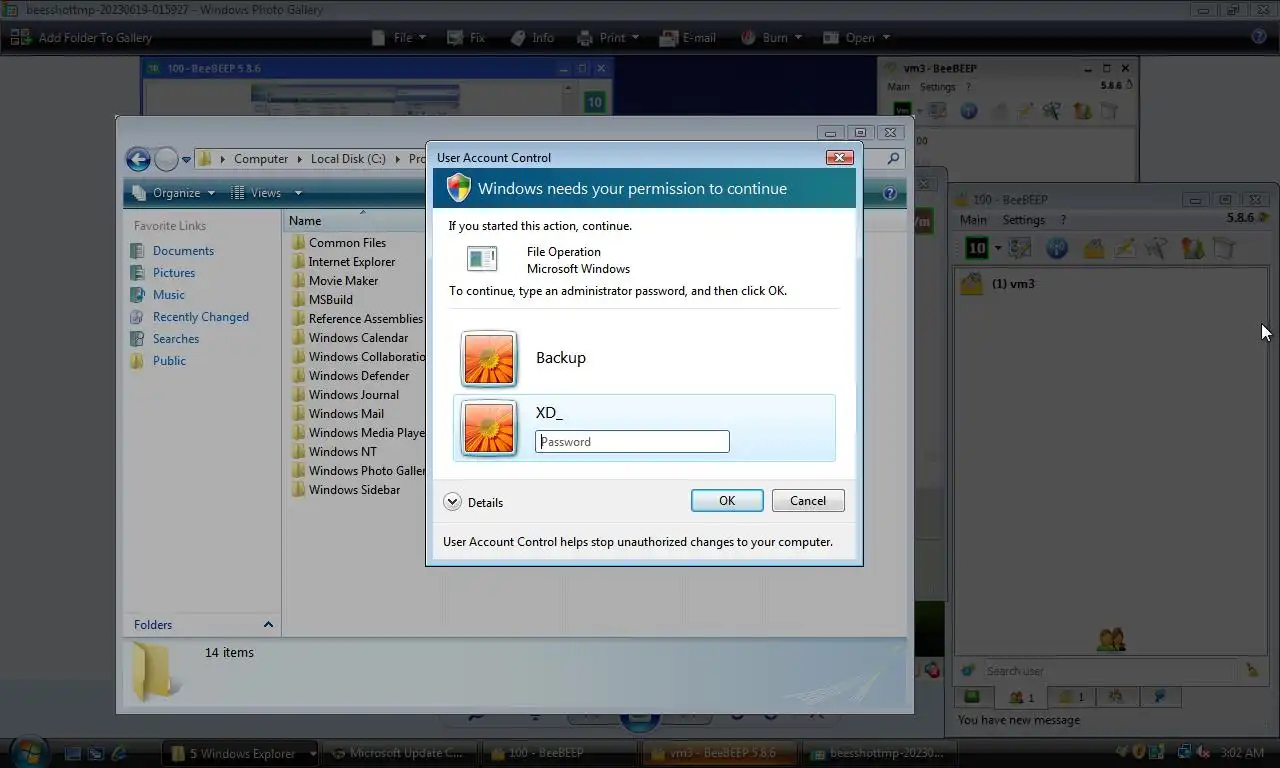Open the ? menu in 100 - BeeBEEP window
This screenshot has width=1280, height=768.
(x=1063, y=220)
